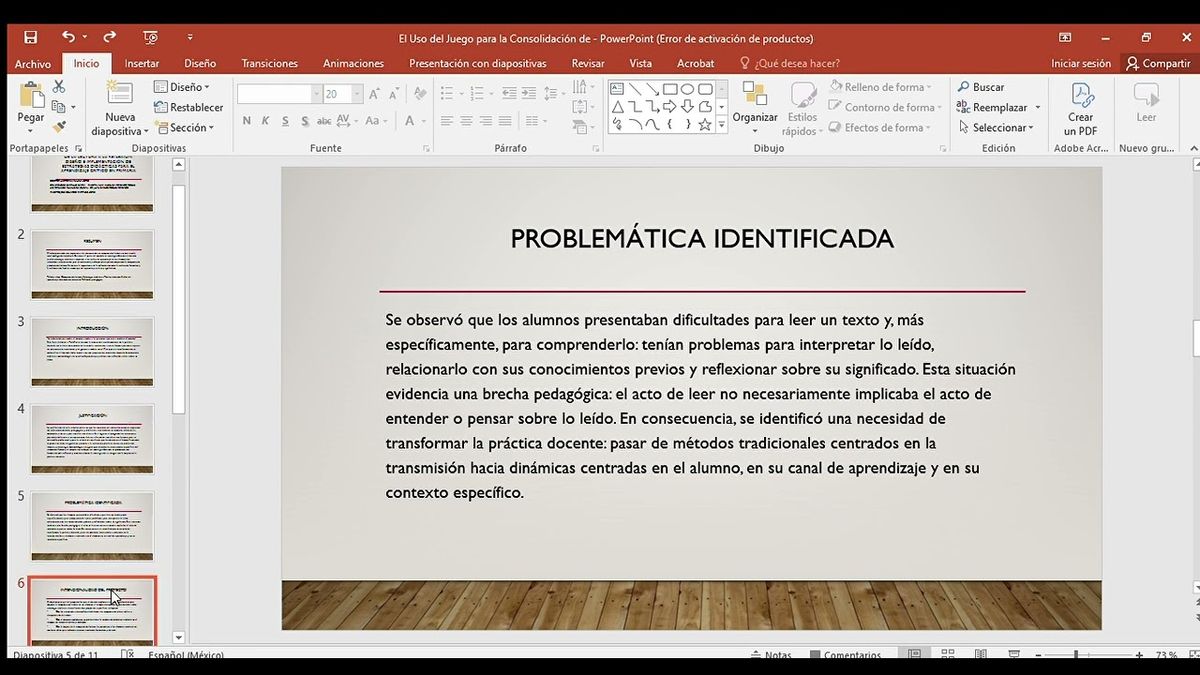Open the Revisar ribbon tab

pyautogui.click(x=587, y=62)
